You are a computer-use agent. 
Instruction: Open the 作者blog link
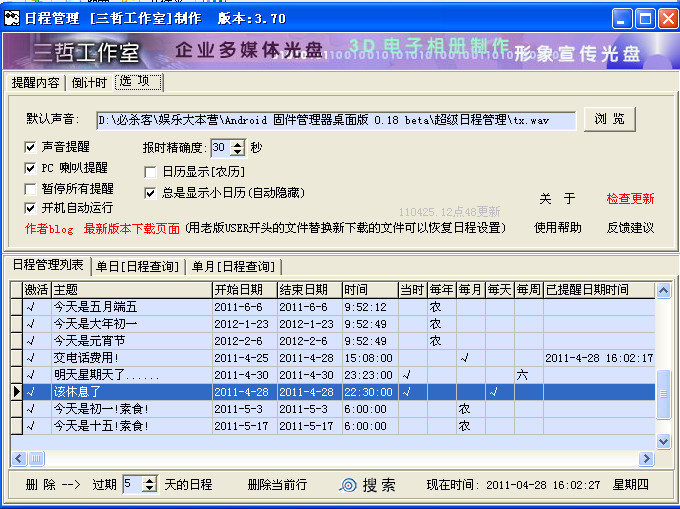click(49, 229)
